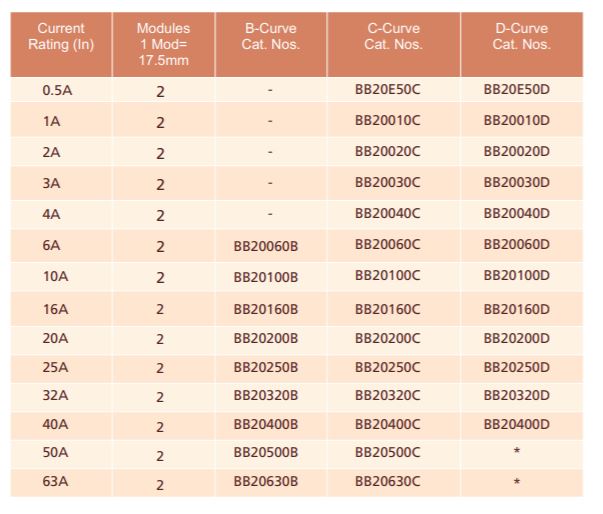
Task: Click the D-Curve Cat. Nos. header
Action: point(521,36)
